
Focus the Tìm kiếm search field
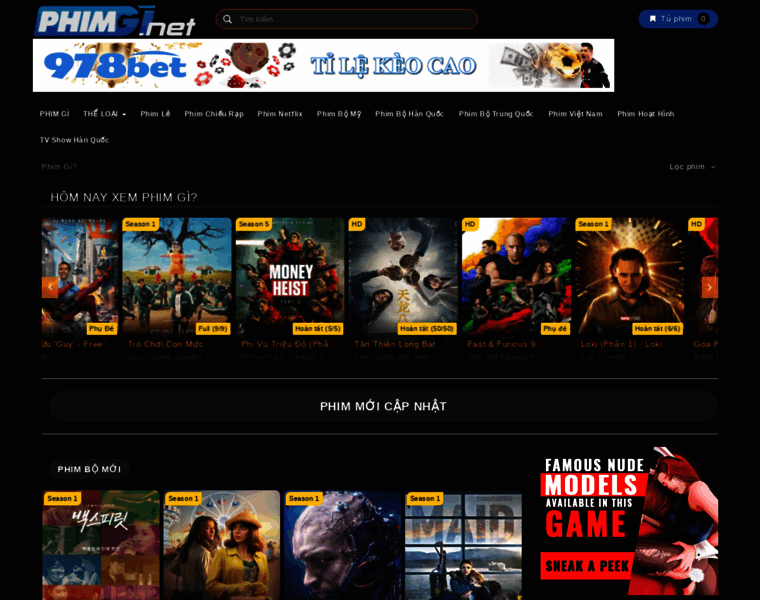click(347, 19)
